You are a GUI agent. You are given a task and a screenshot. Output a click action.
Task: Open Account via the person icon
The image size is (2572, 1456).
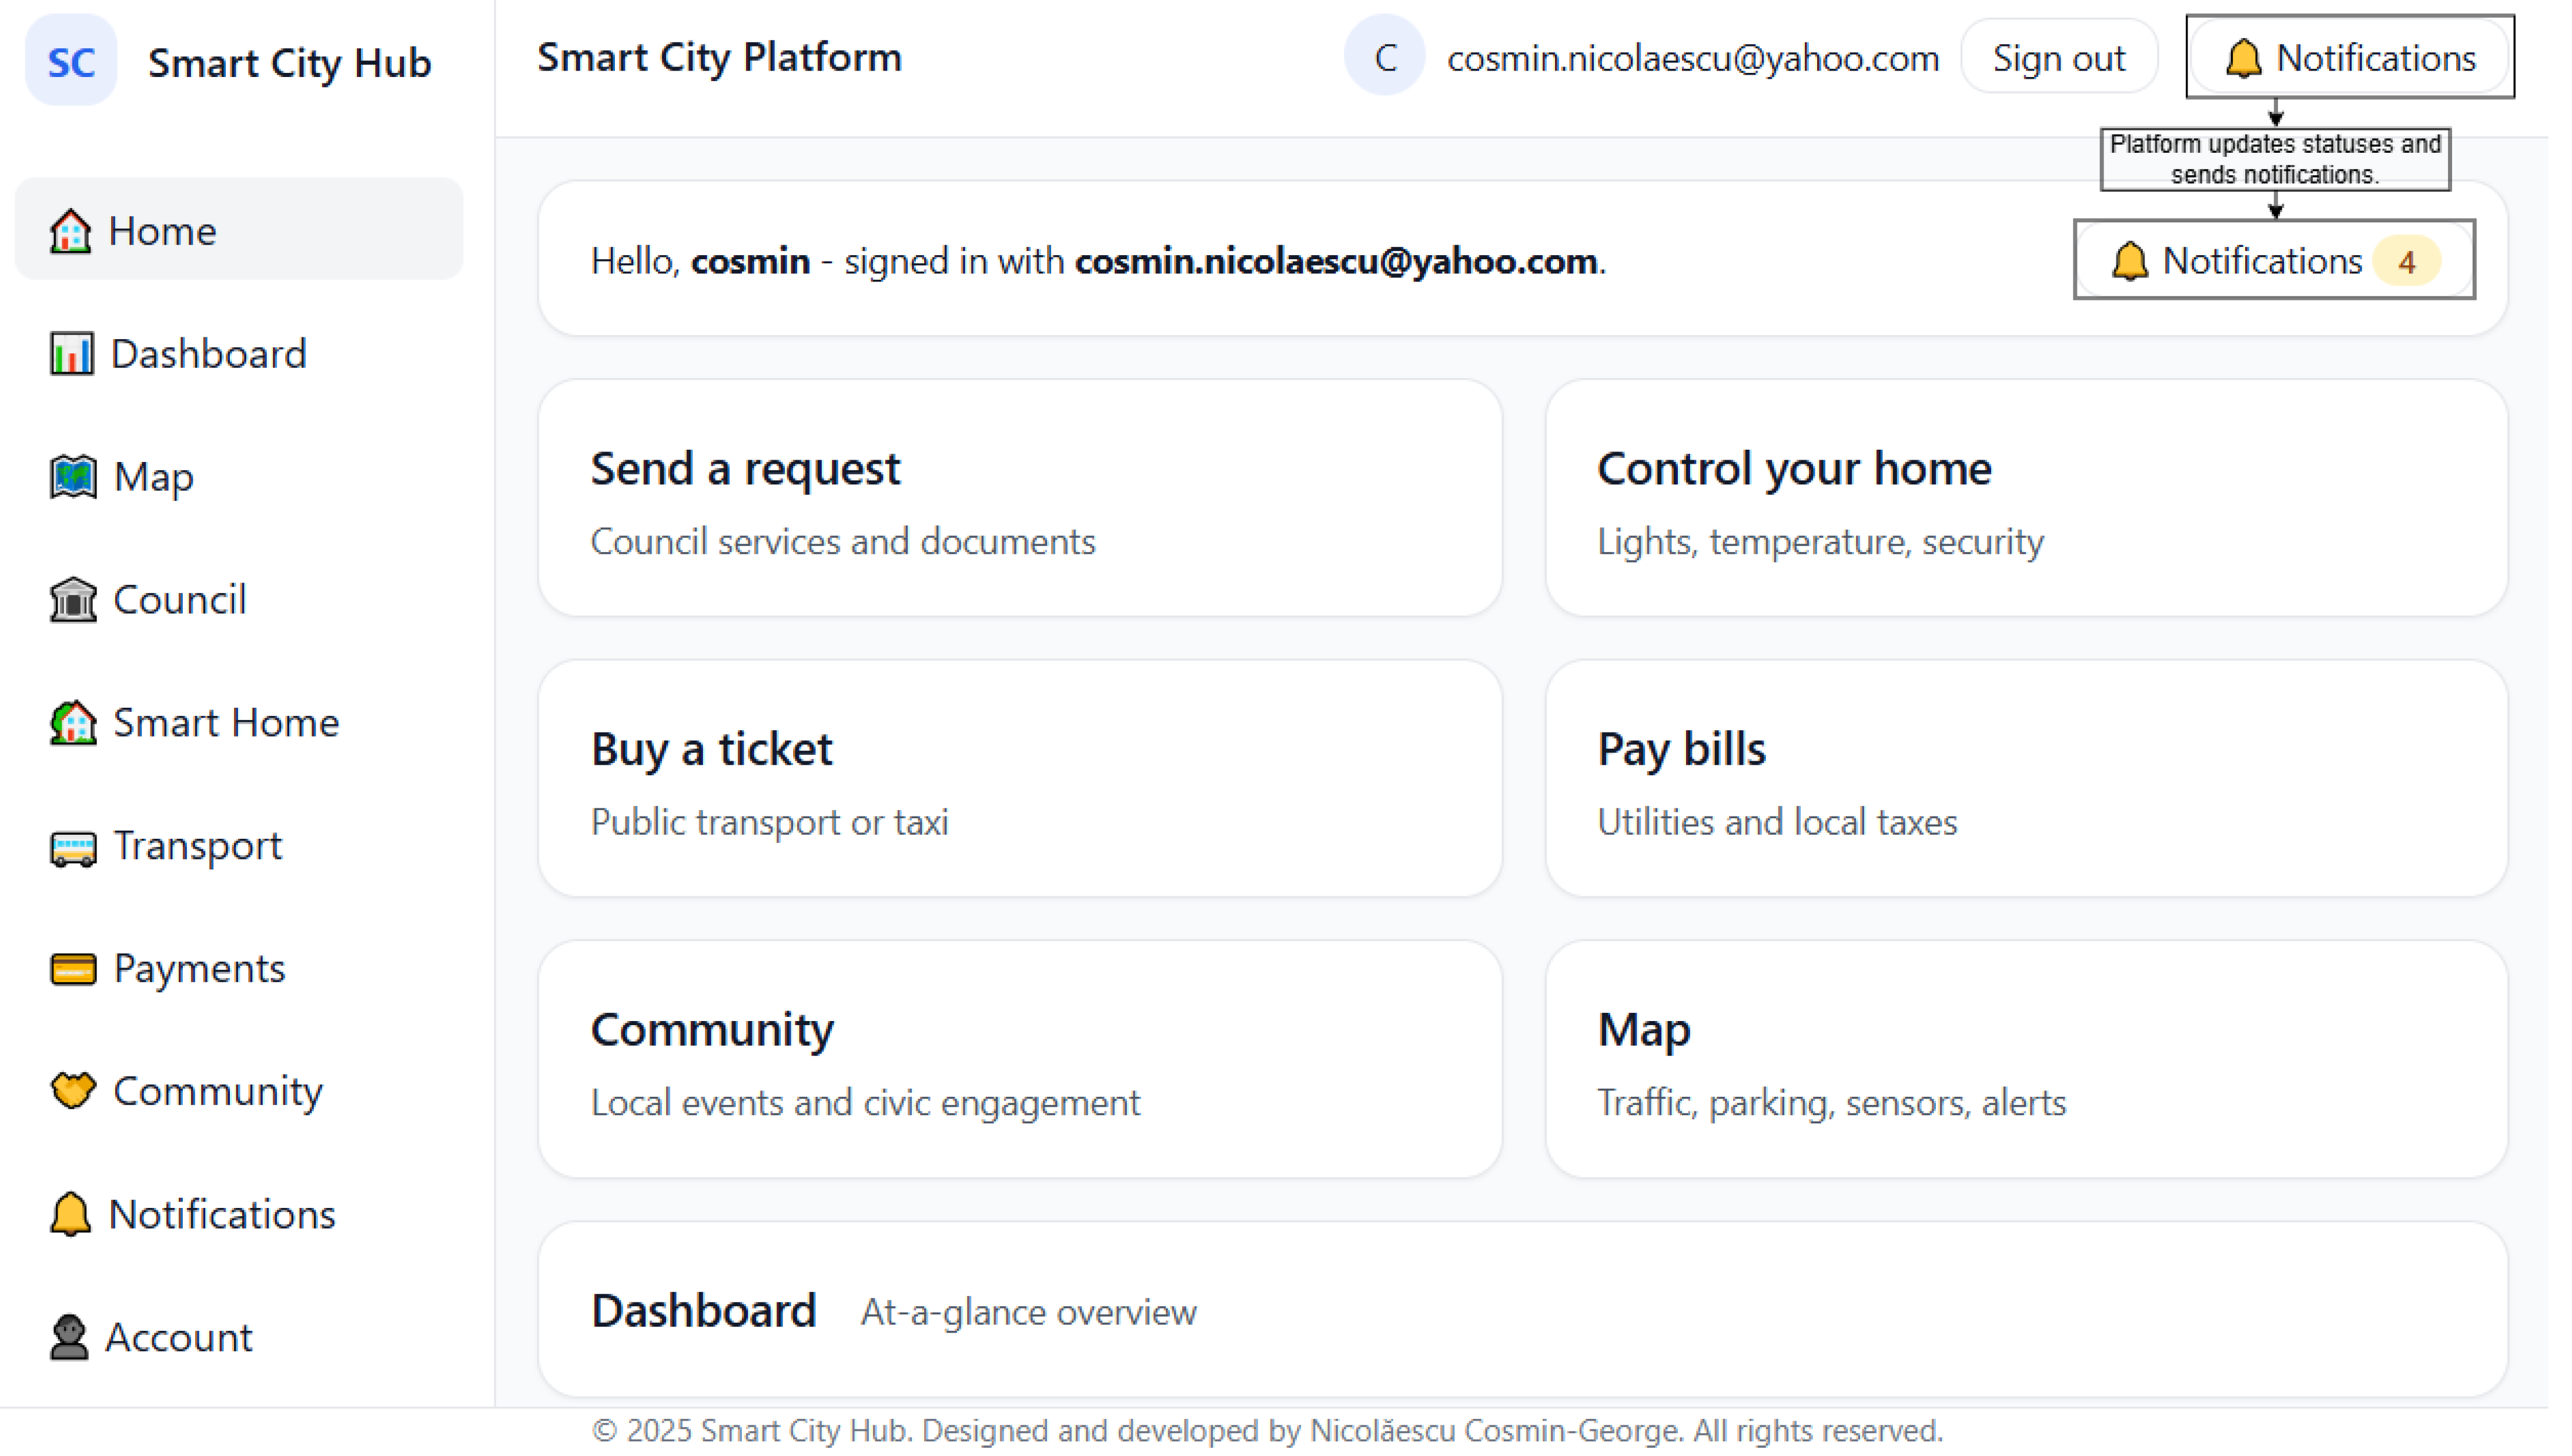[x=69, y=1339]
